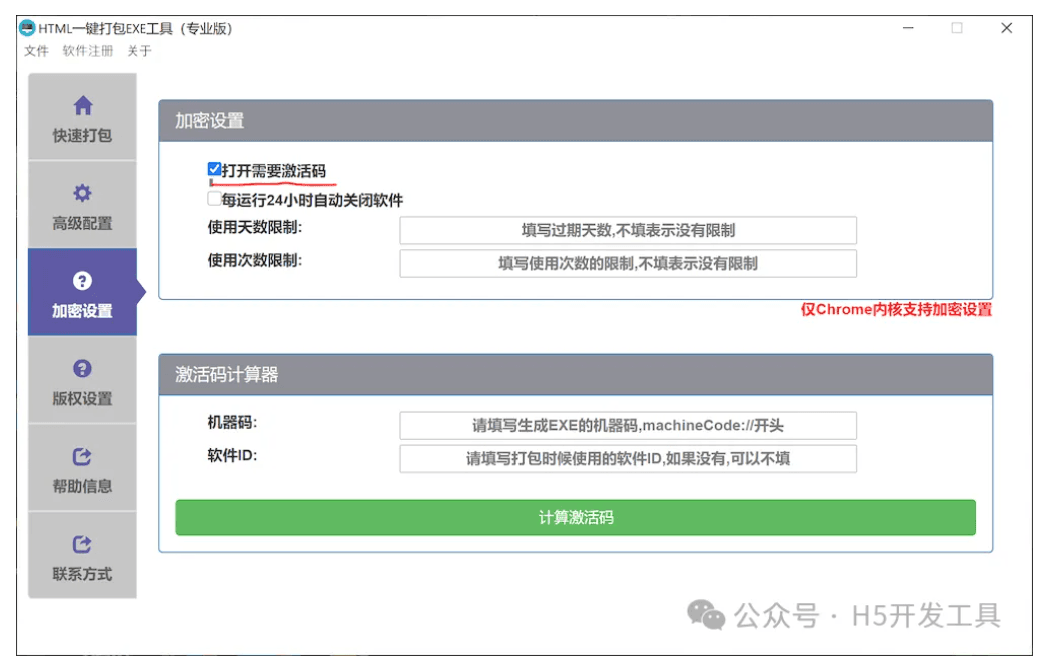Click the 机器码 input field

click(628, 425)
